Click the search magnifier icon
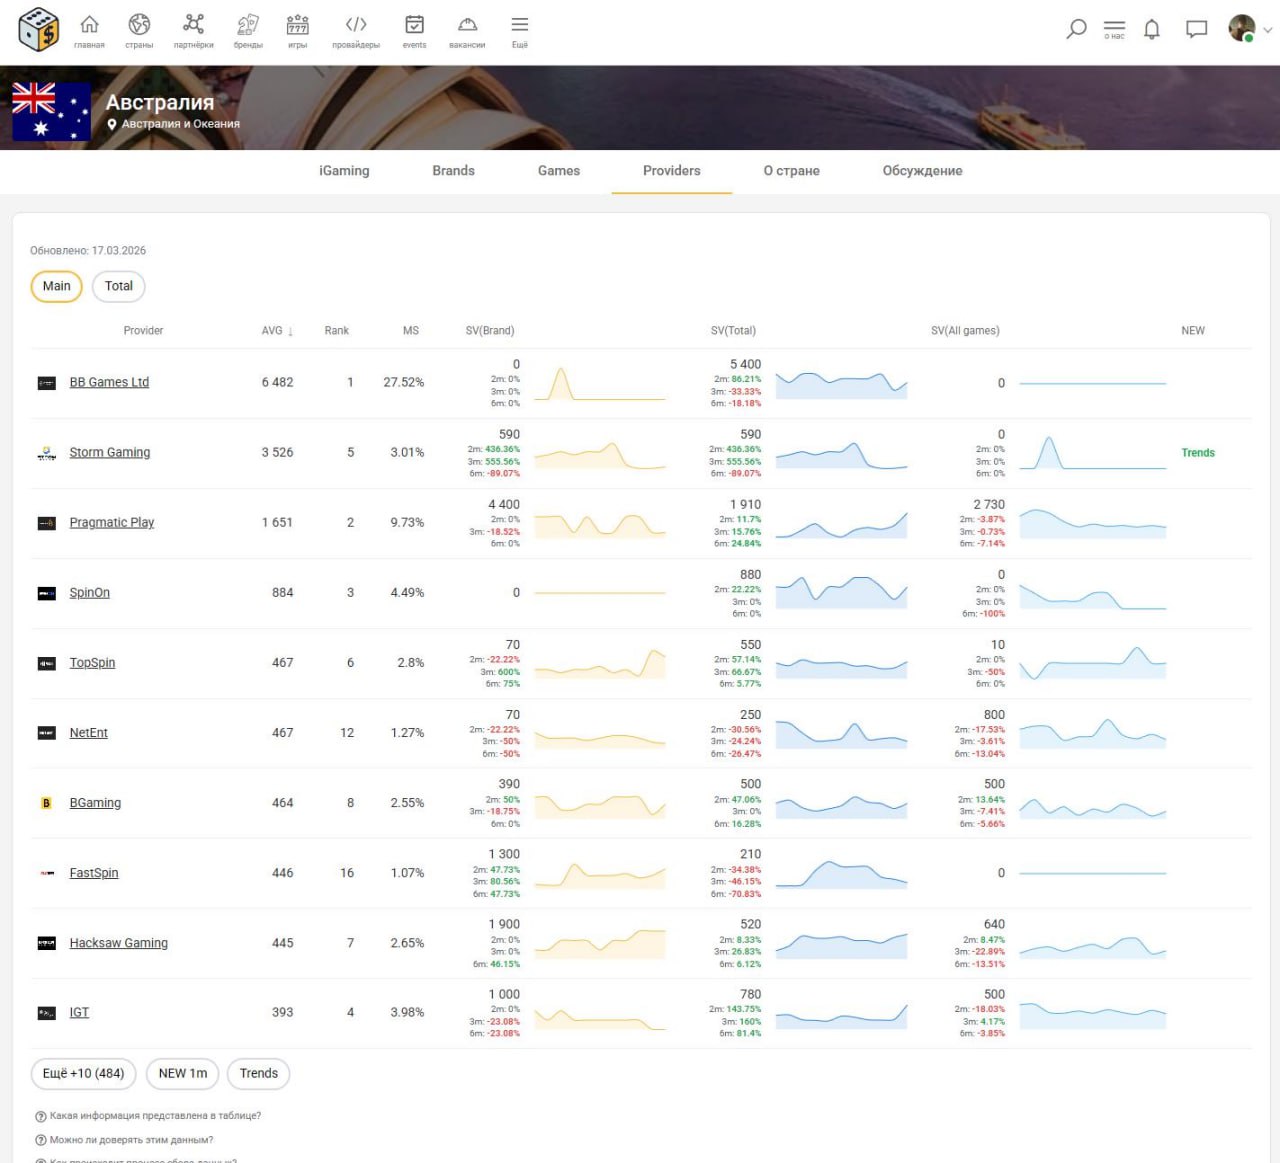 click(x=1076, y=29)
